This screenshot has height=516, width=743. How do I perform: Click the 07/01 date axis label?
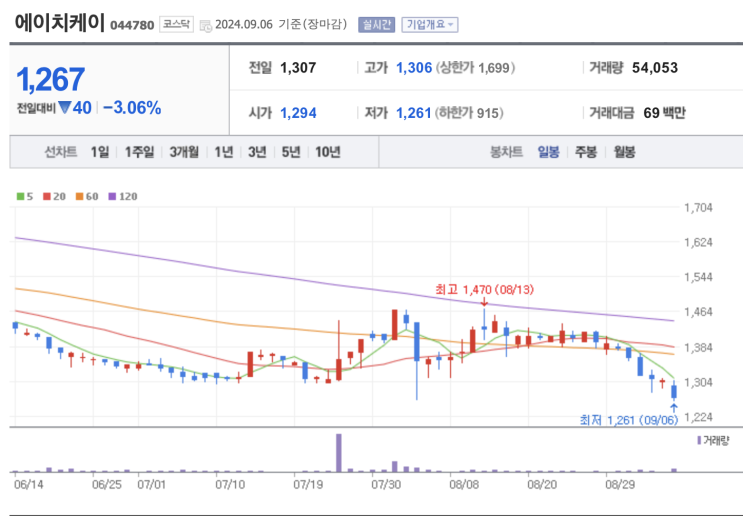[x=152, y=485]
